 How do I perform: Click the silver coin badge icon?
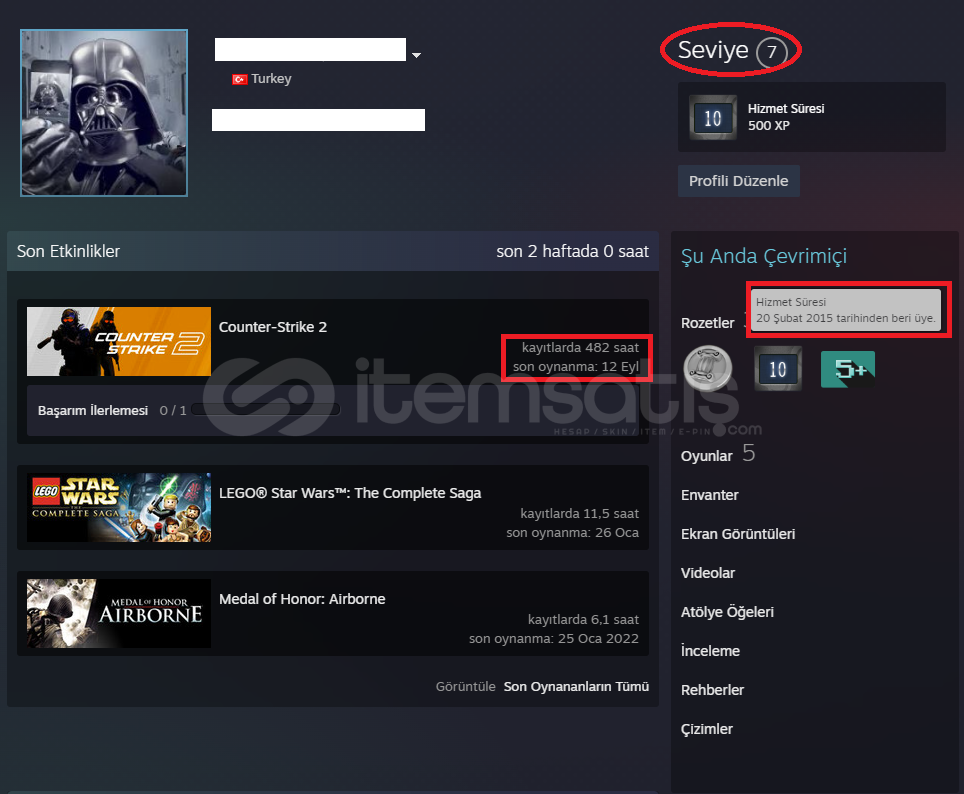[x=708, y=368]
